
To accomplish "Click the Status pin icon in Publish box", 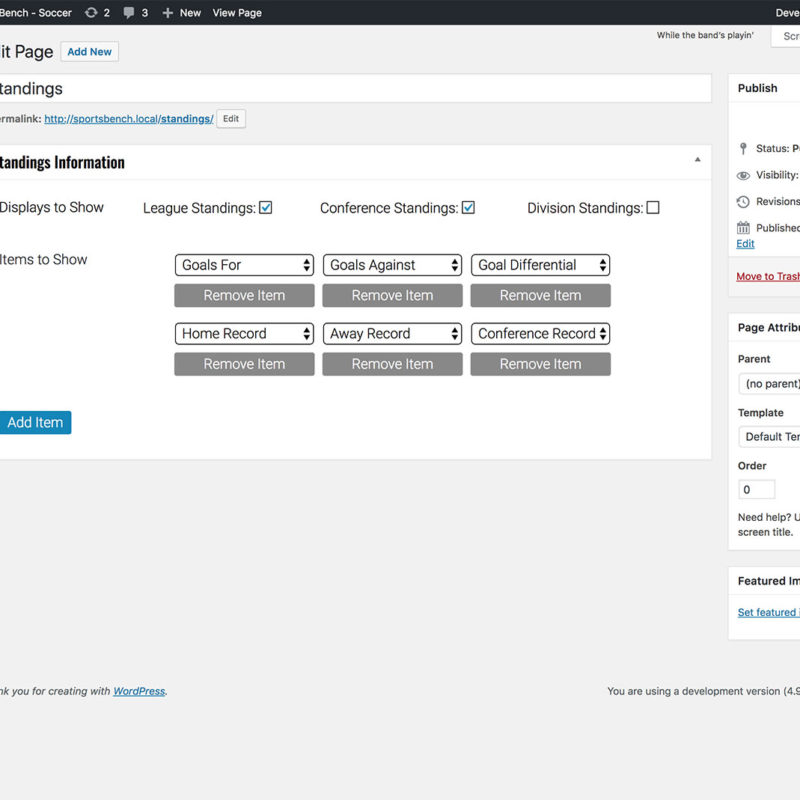I will pyautogui.click(x=743, y=148).
